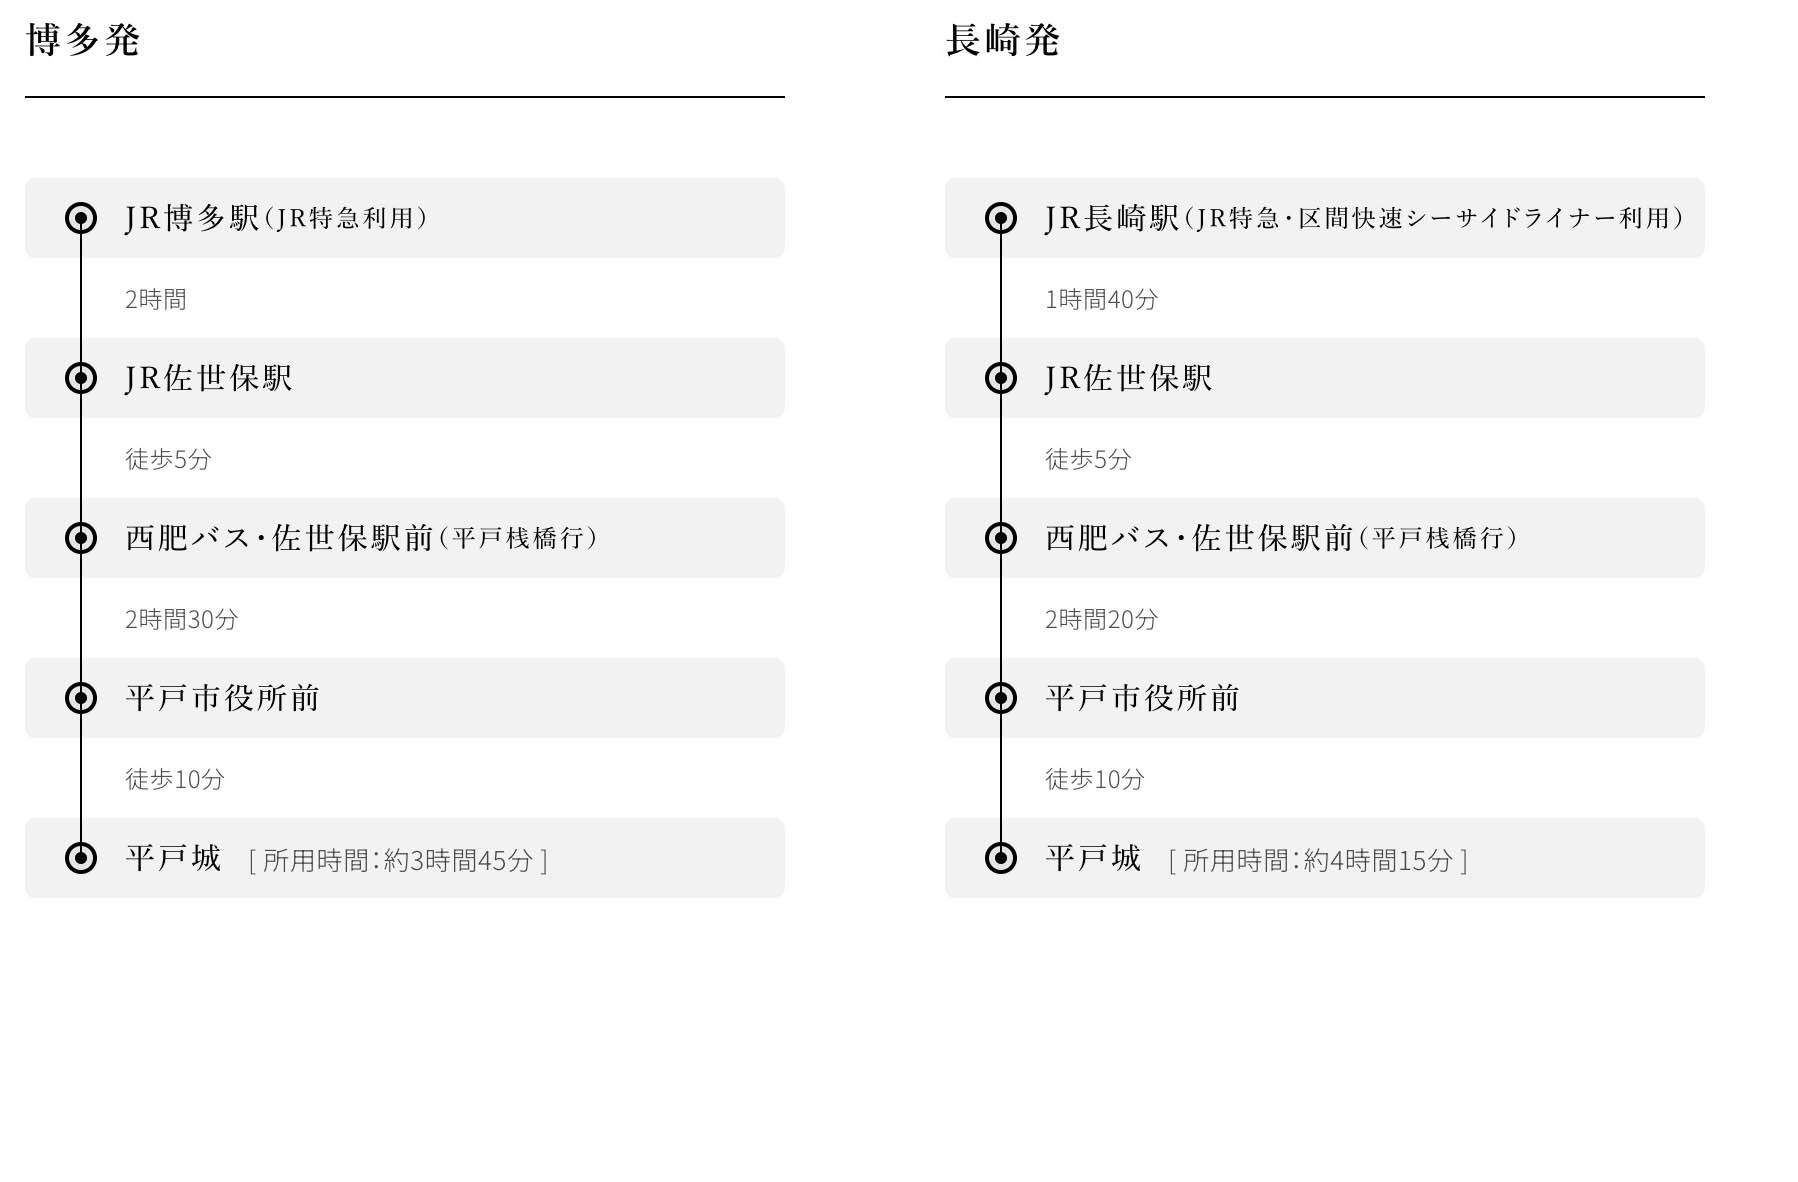This screenshot has width=1798, height=1182.
Task: Click the 西肥バス marker in 長崎発 route
Action: click(x=1001, y=538)
